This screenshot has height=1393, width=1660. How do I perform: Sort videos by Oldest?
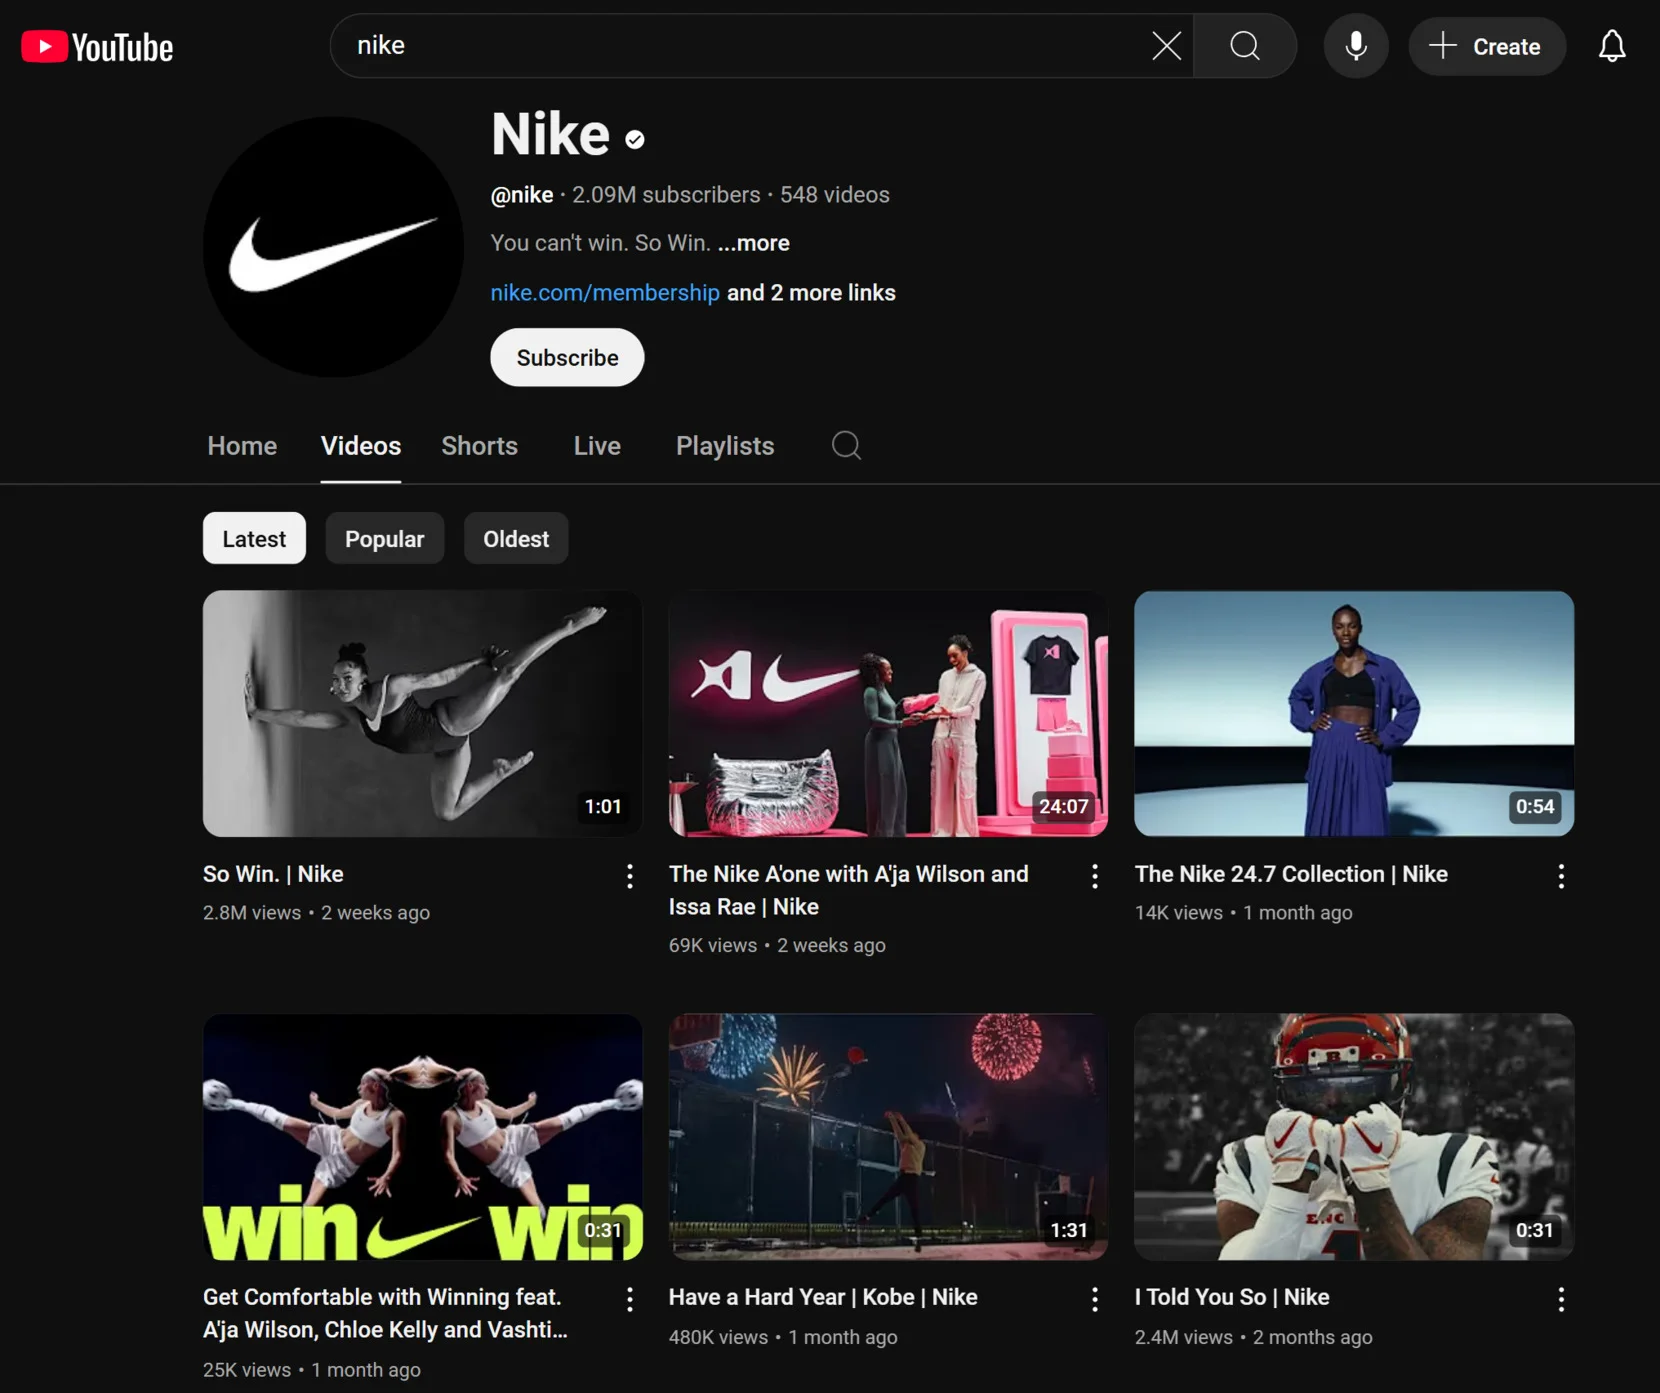[516, 539]
